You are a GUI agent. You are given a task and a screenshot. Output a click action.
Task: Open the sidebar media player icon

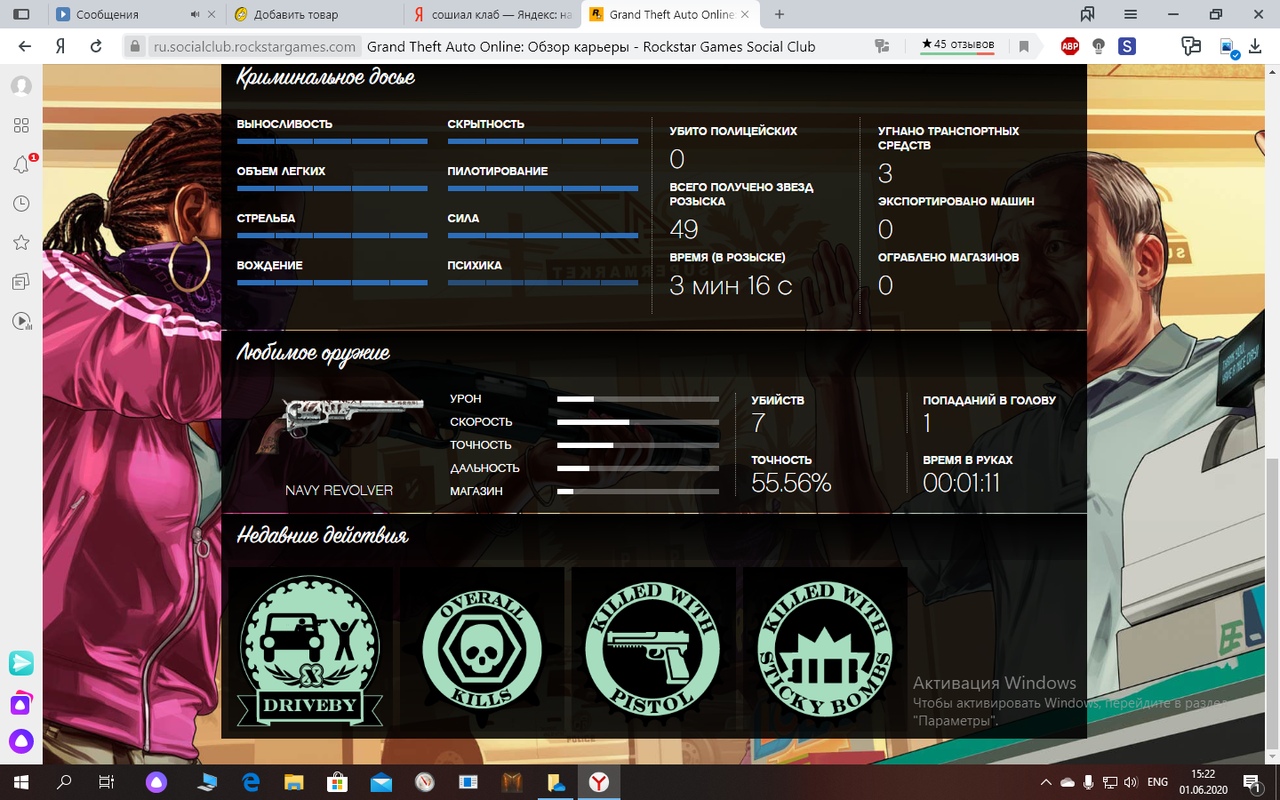21,321
